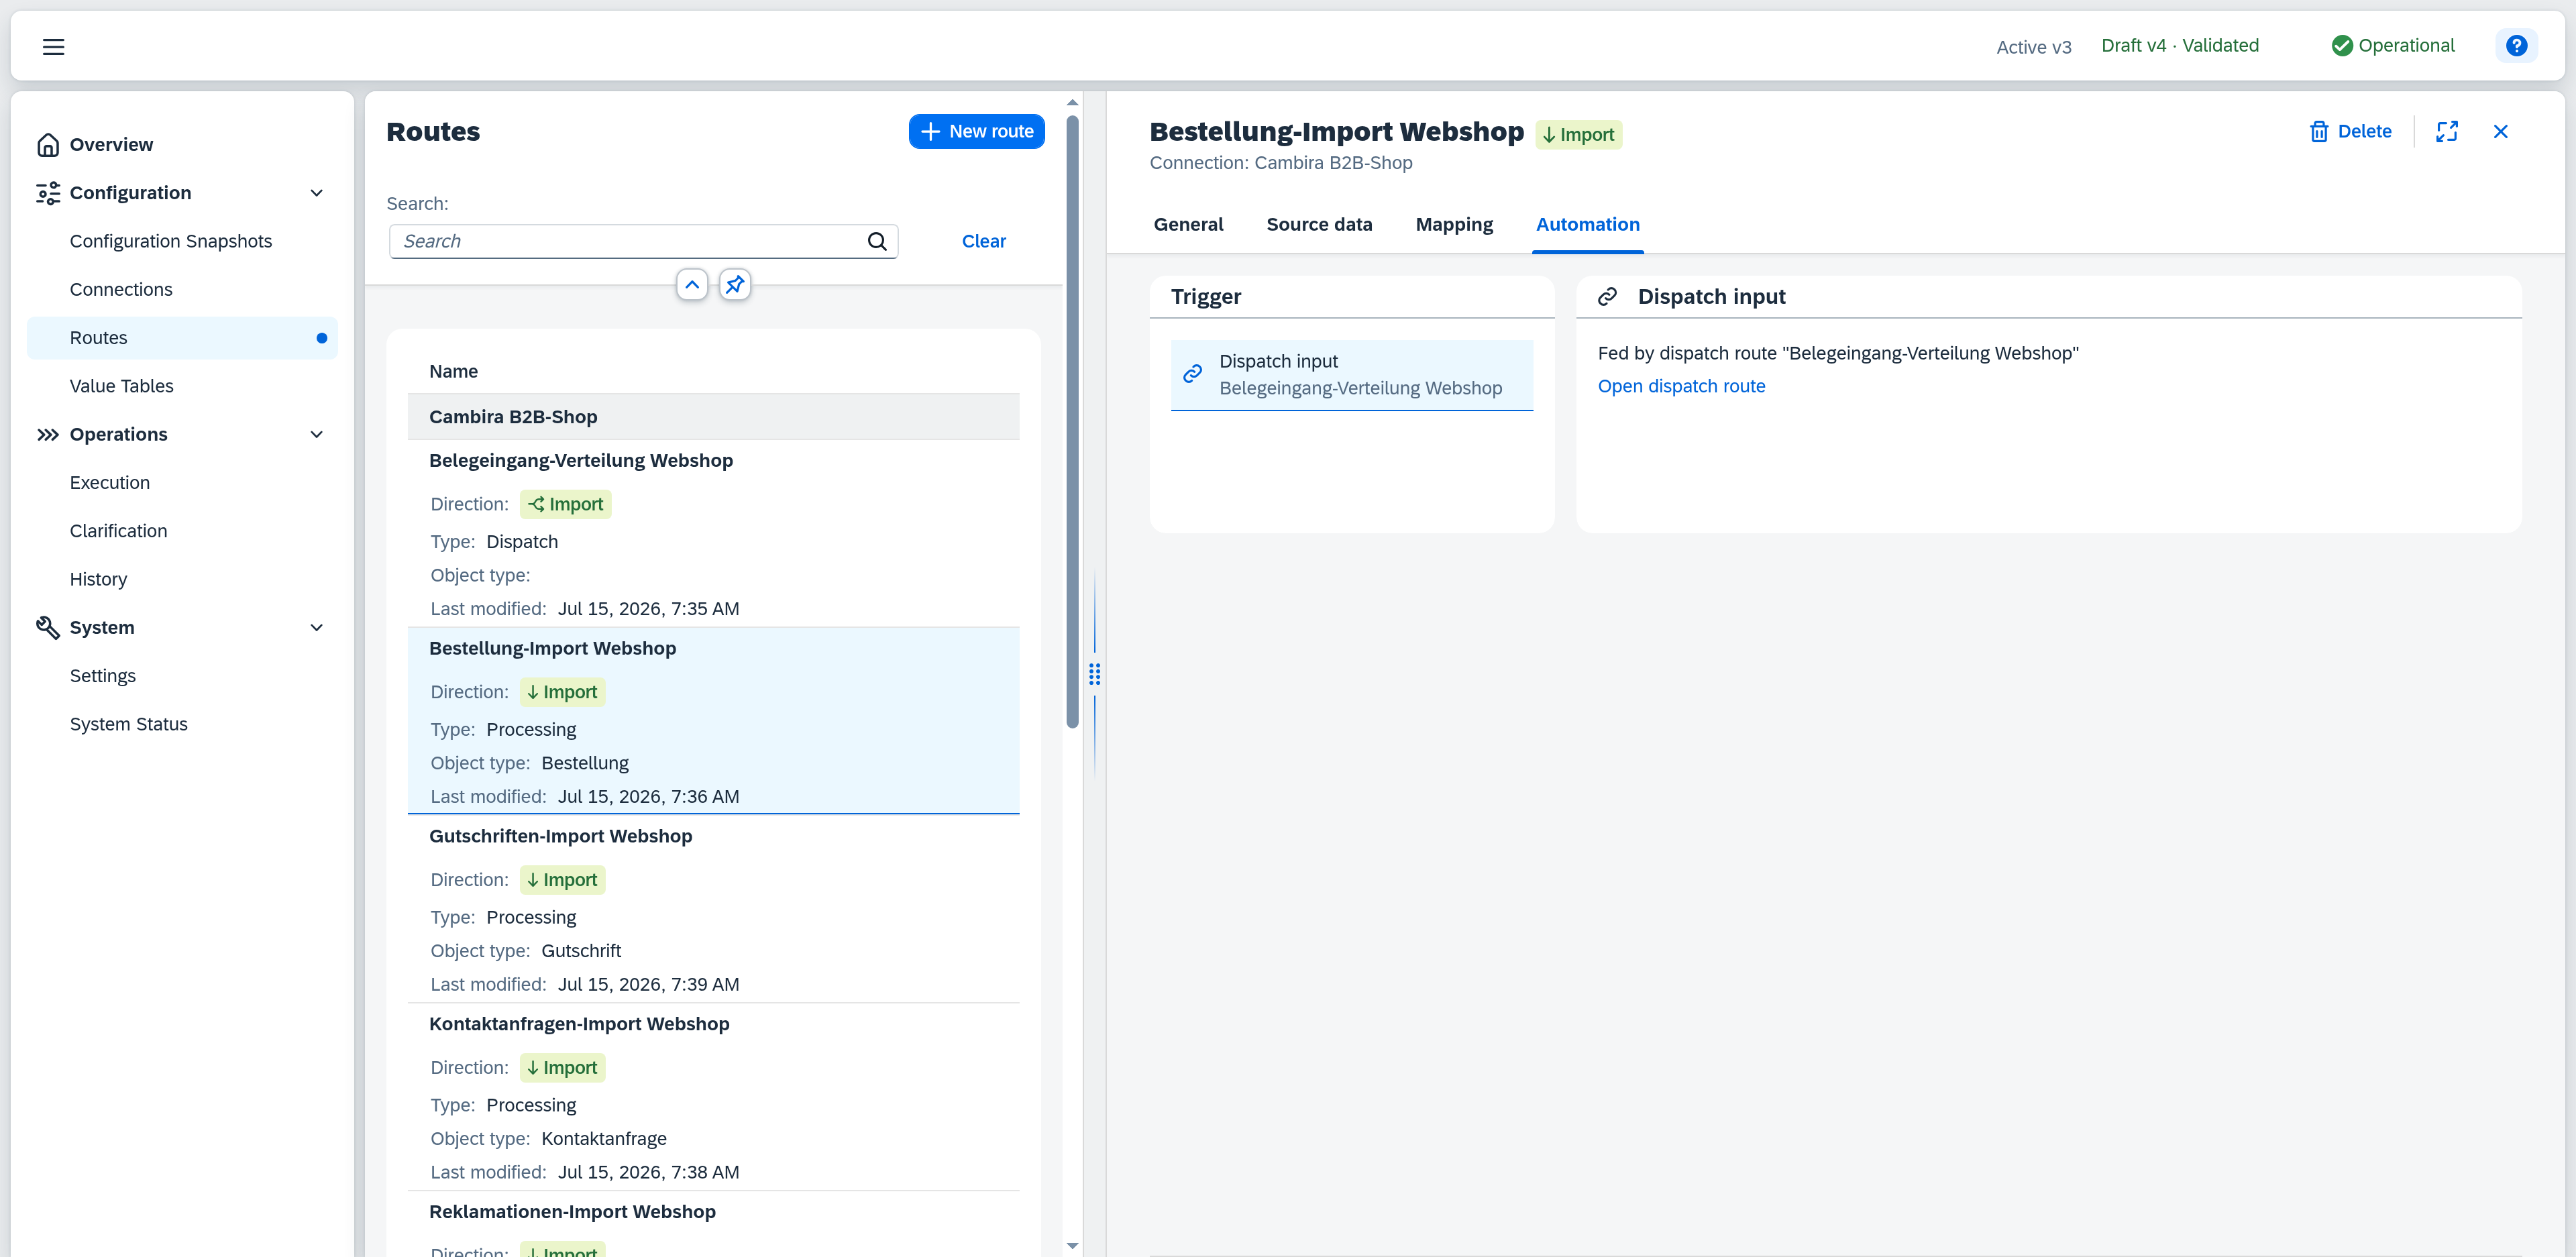Select Reklamationen-Import Webshop route
Screen dimensions: 2576x1257
[x=713, y=1225]
